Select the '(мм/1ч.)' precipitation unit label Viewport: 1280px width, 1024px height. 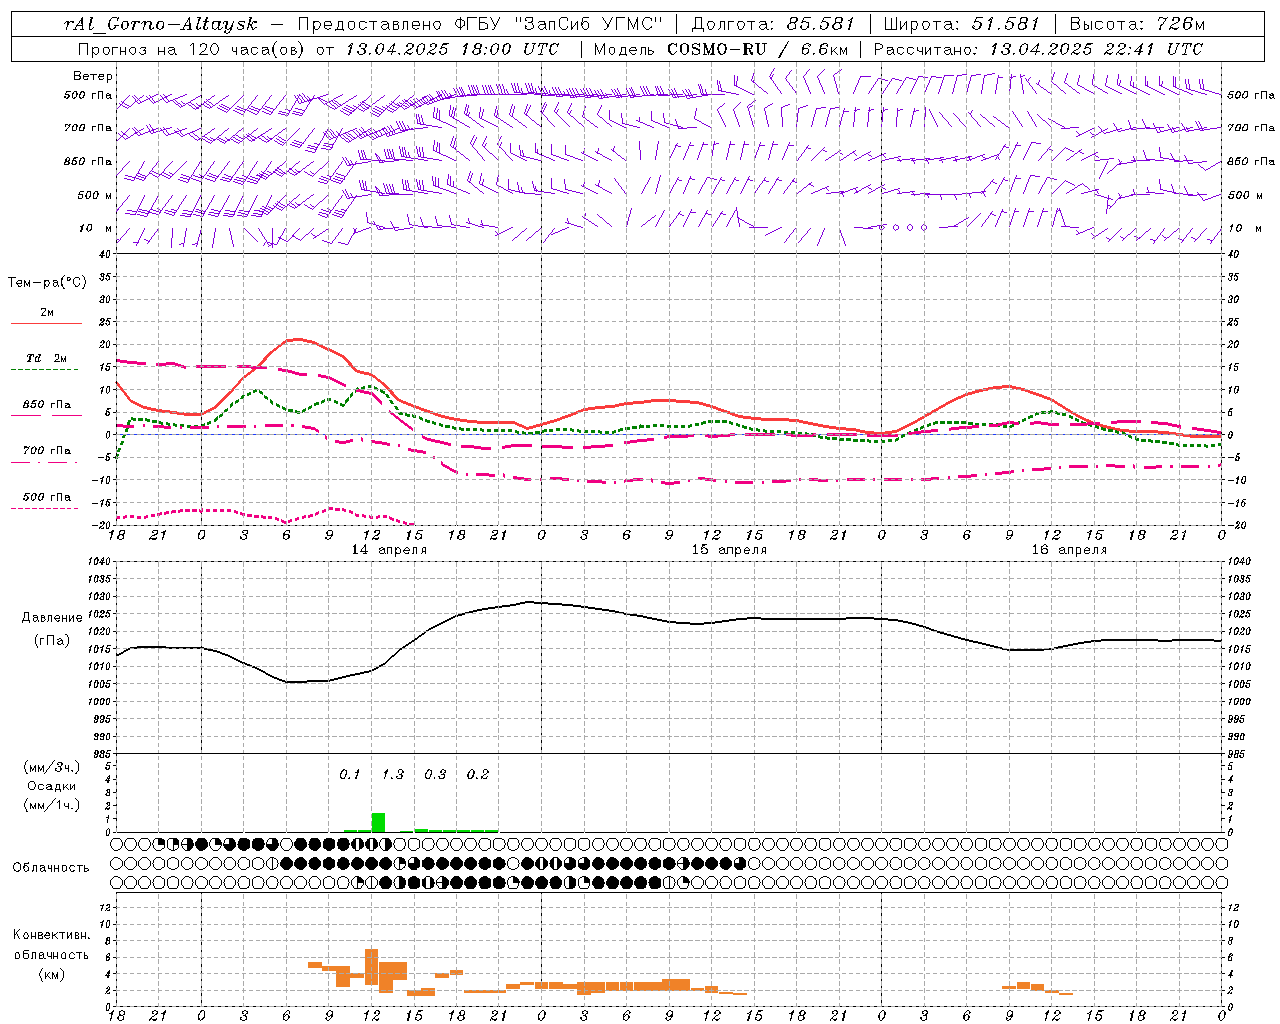[x=52, y=805]
